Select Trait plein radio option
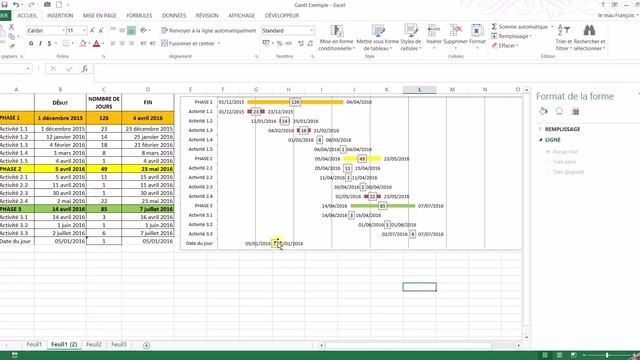 click(549, 162)
